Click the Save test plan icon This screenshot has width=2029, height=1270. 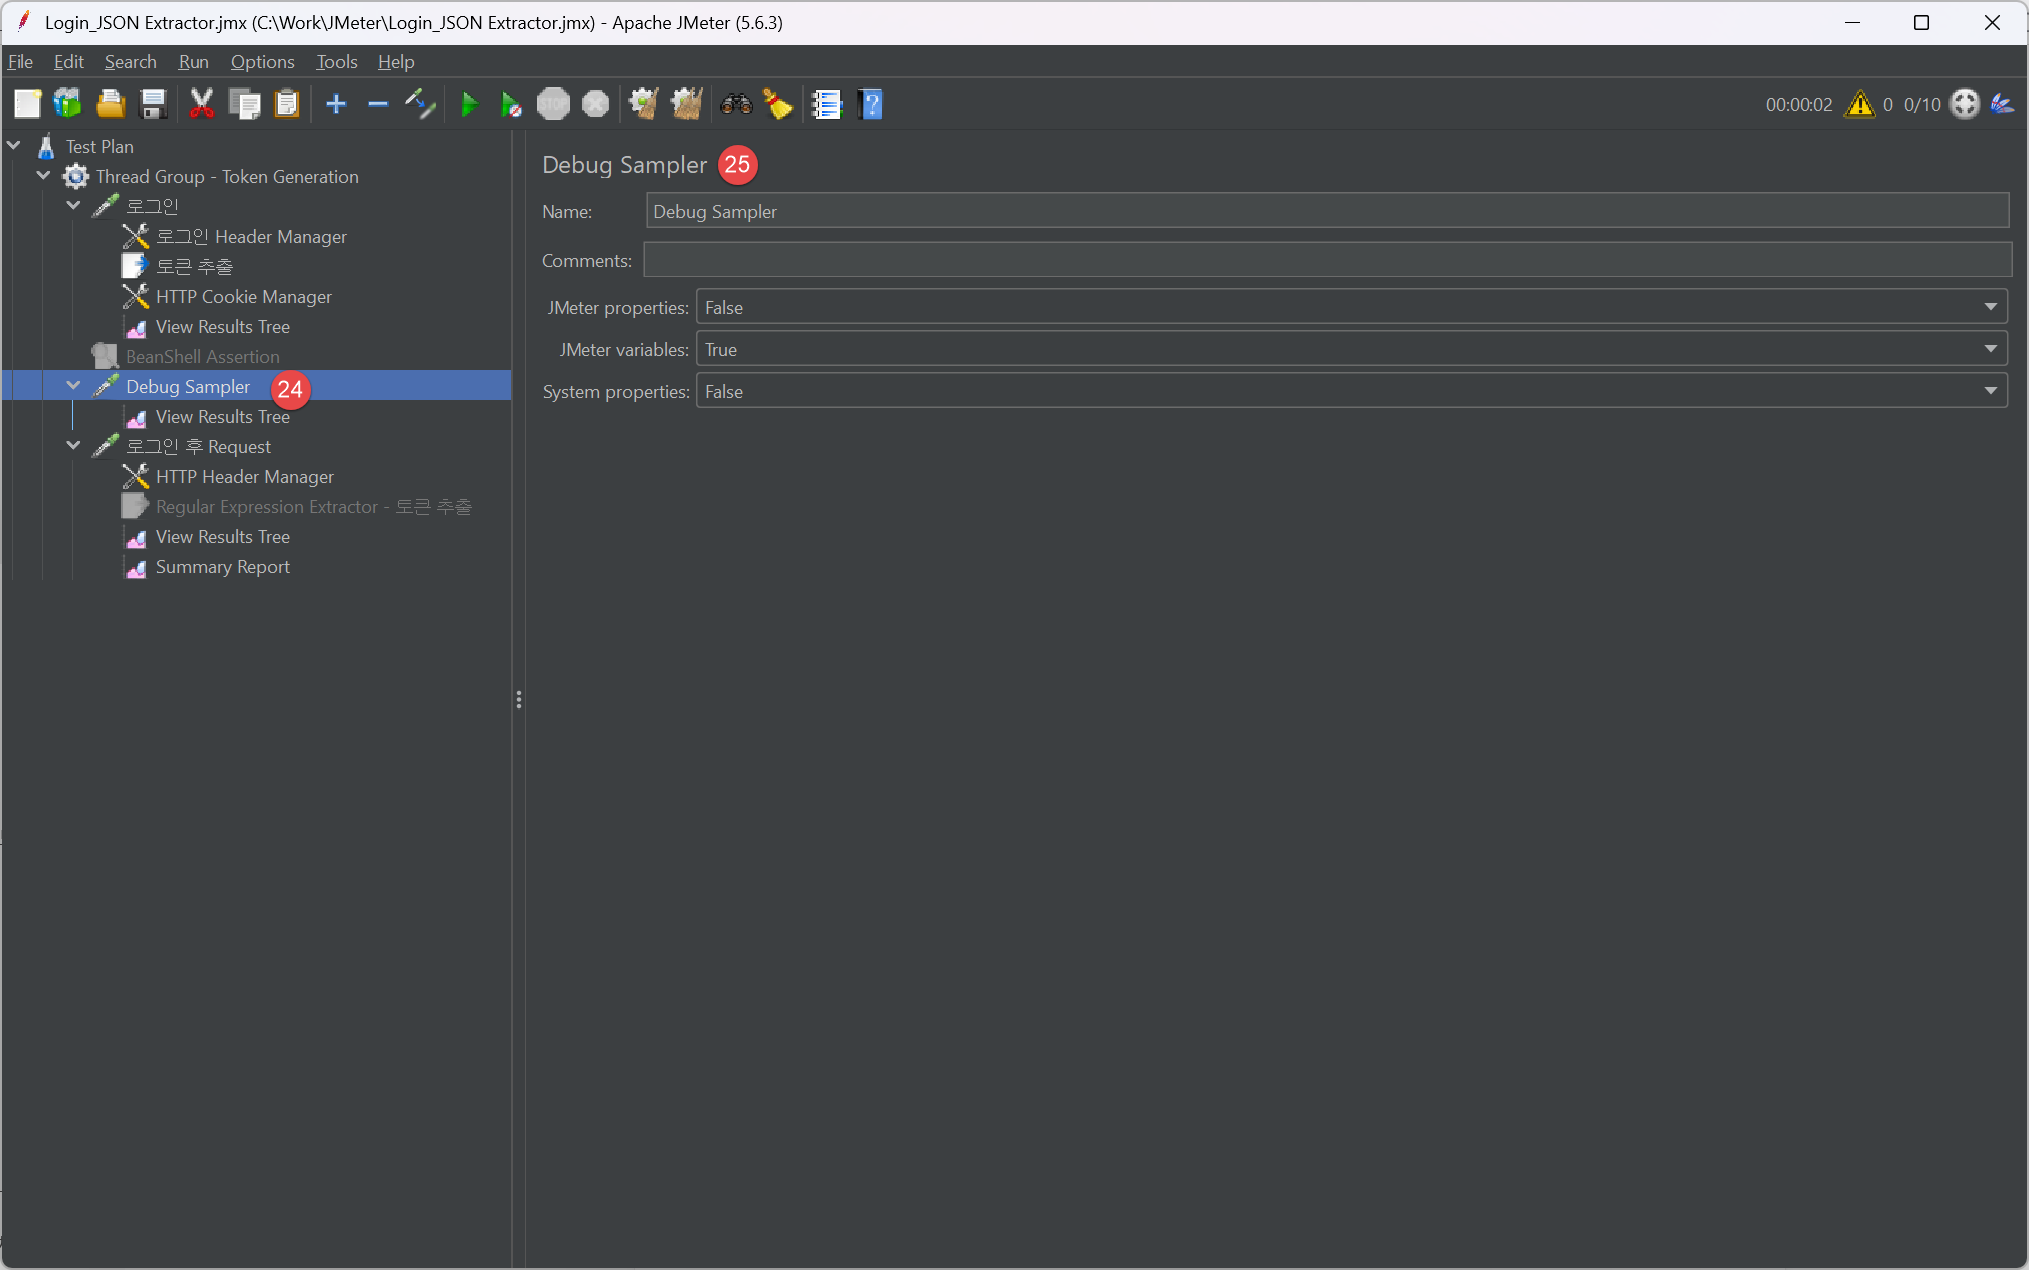click(153, 104)
